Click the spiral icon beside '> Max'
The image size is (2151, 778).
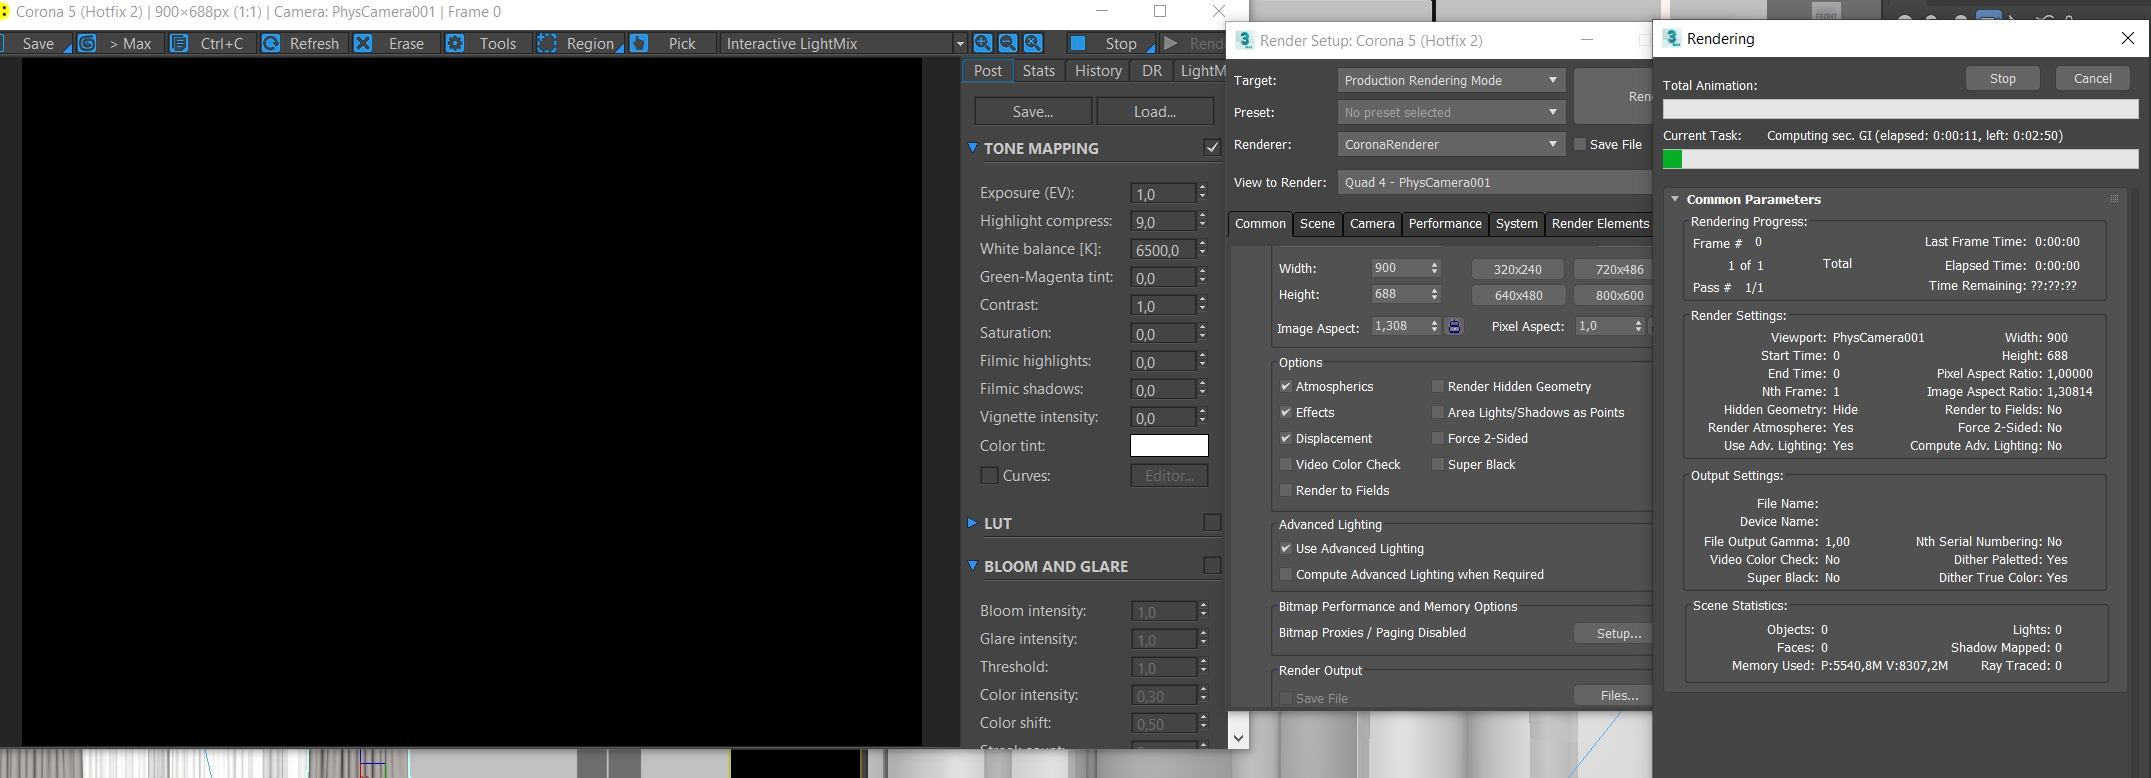click(x=87, y=43)
